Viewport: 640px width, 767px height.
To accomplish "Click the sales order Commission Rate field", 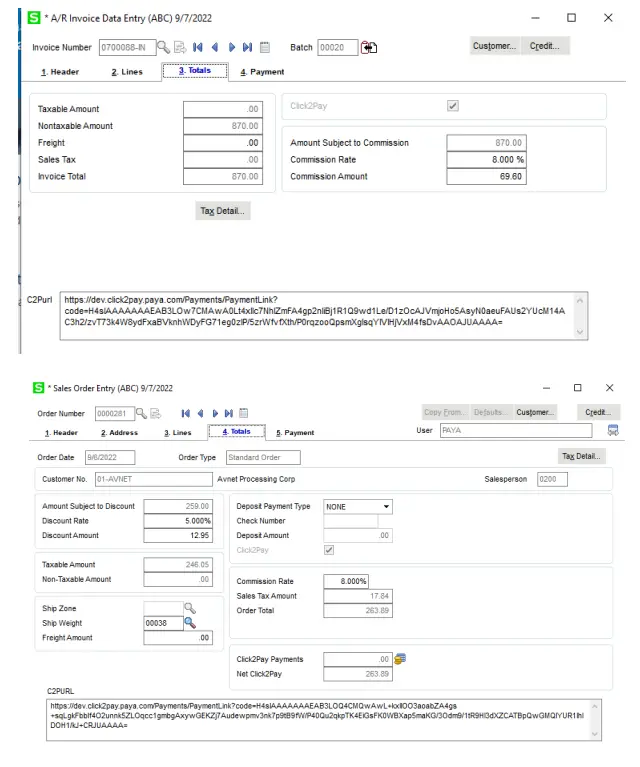I will coord(346,581).
